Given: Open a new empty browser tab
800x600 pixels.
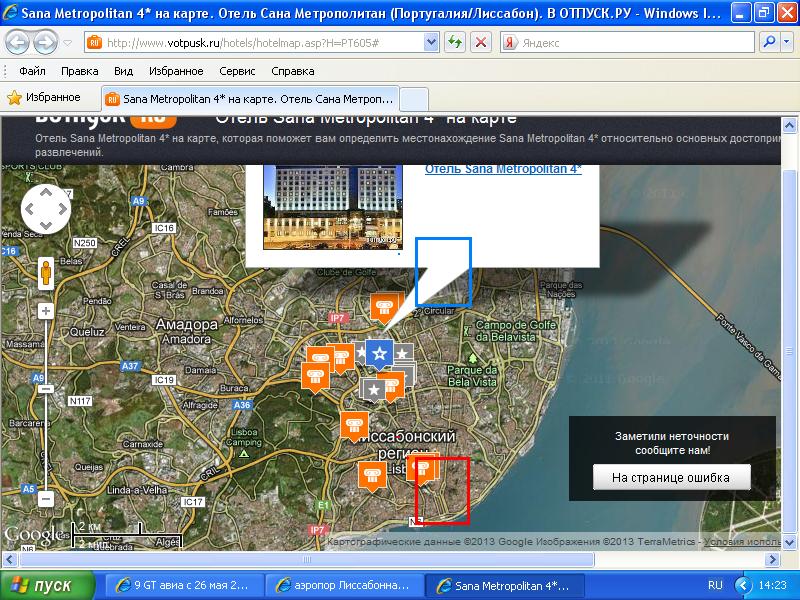Looking at the screenshot, I should click(x=413, y=99).
